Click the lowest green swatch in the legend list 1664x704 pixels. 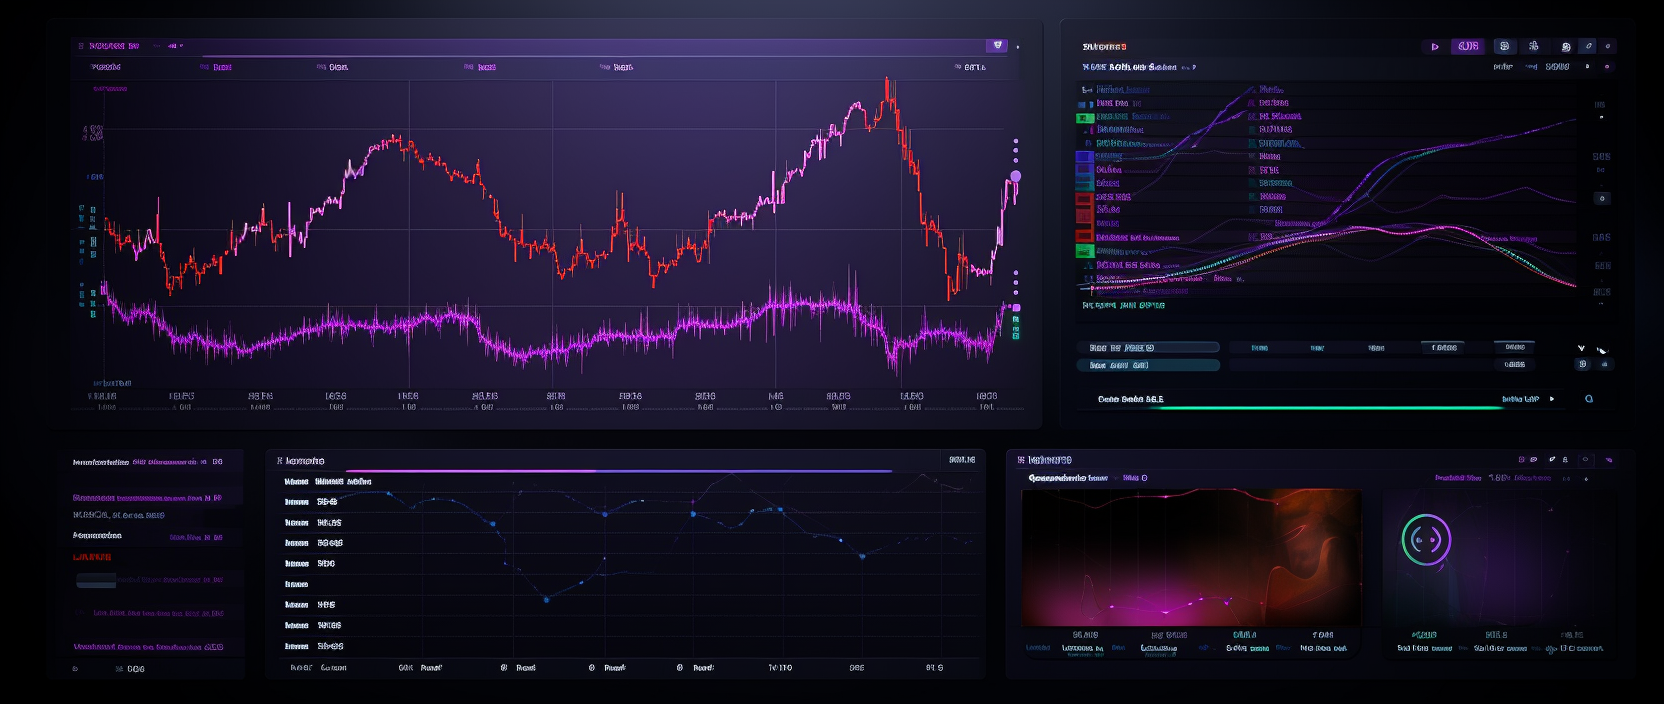click(1084, 251)
